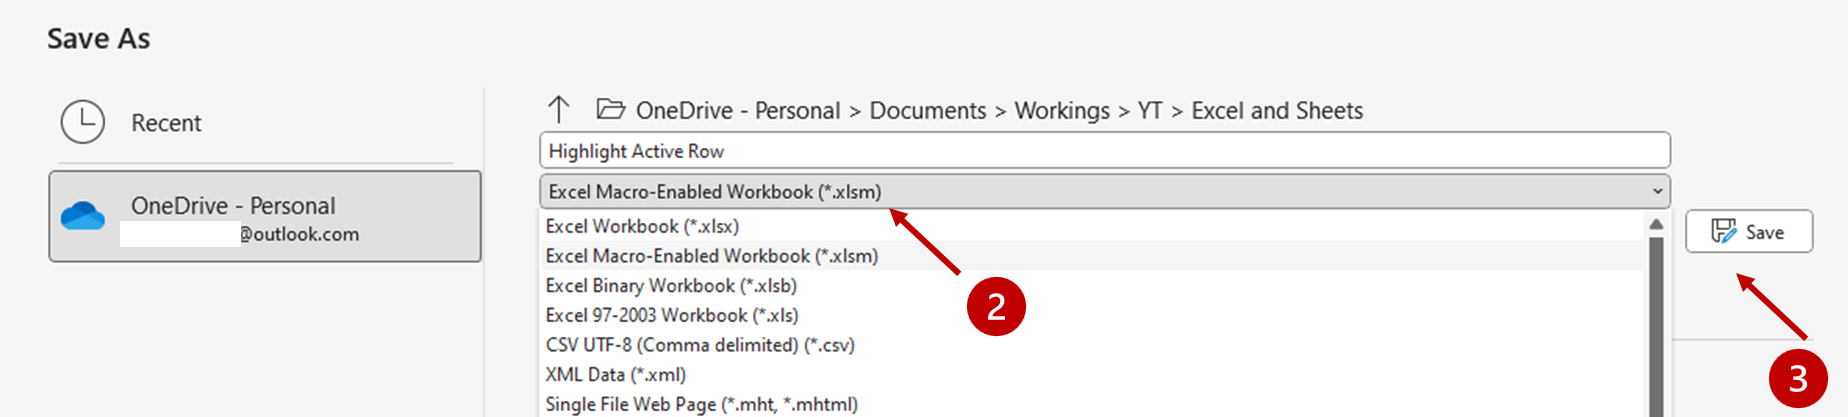The width and height of the screenshot is (1848, 417).
Task: Pick Excel 97-2003 Workbook (*.xls)
Action: pos(671,316)
